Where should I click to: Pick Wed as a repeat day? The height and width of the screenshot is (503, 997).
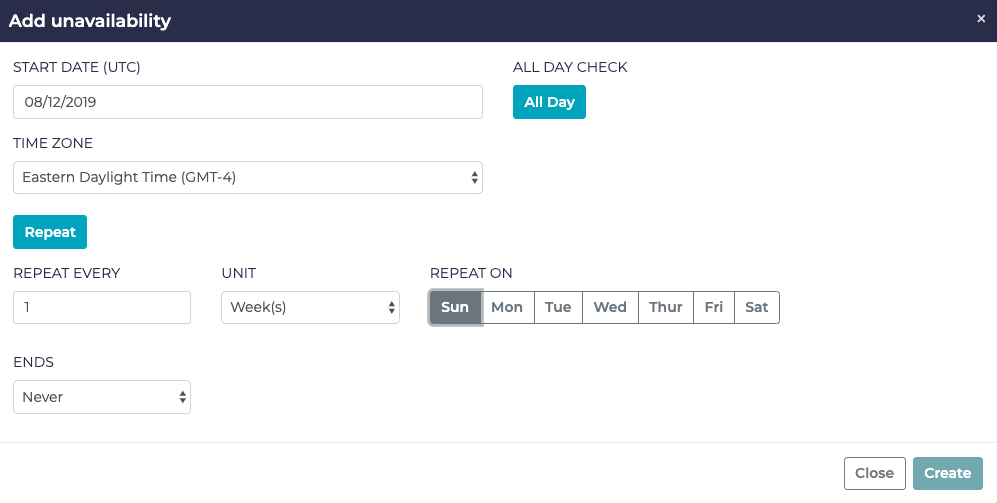point(610,307)
